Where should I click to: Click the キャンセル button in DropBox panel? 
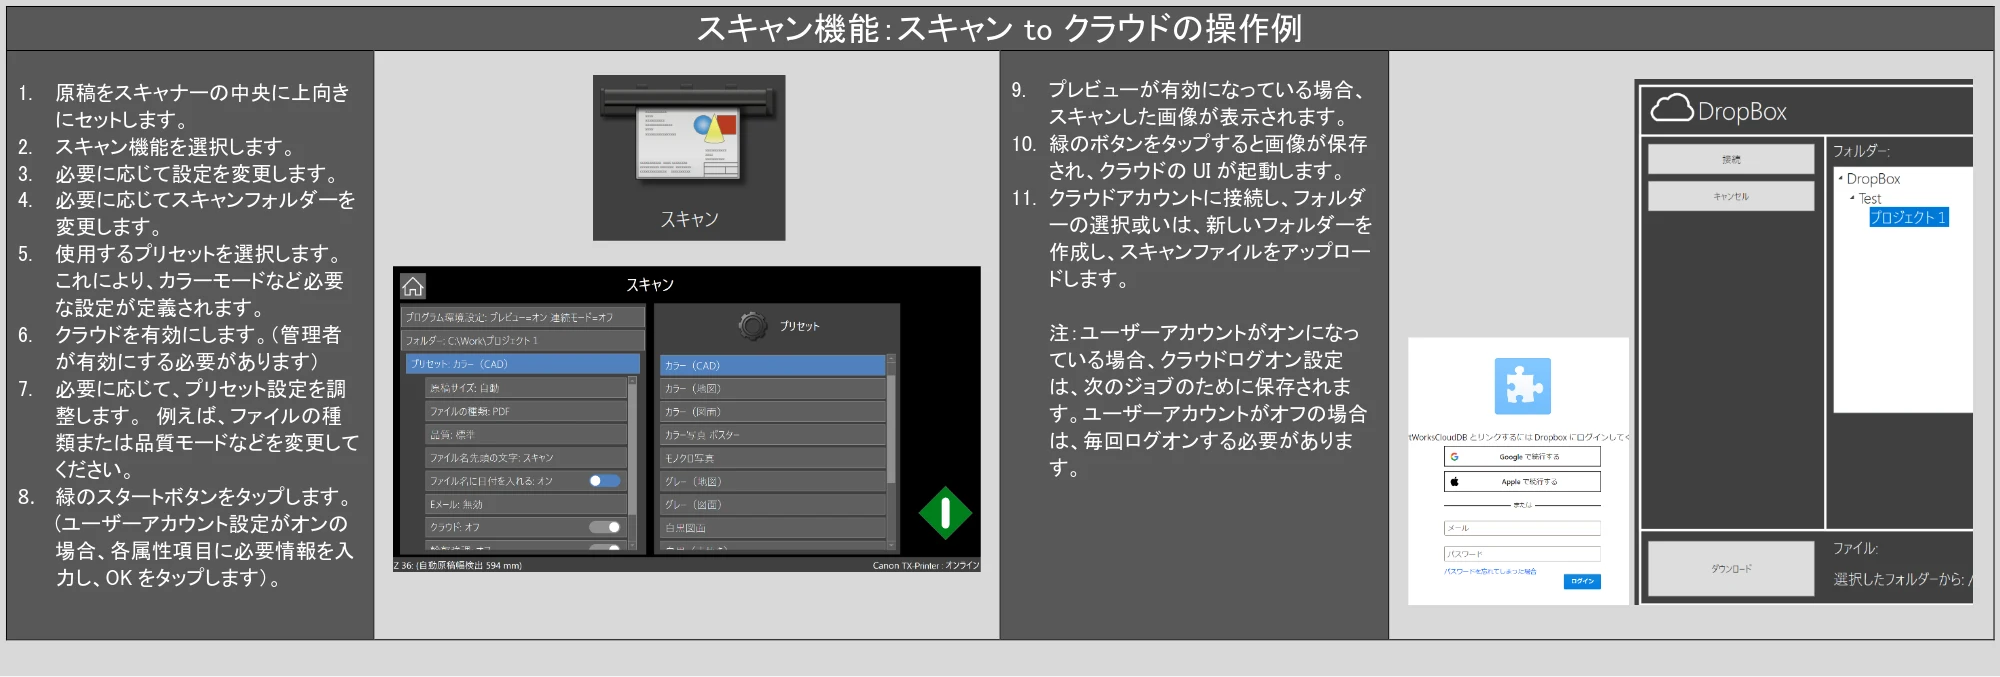(x=1731, y=196)
